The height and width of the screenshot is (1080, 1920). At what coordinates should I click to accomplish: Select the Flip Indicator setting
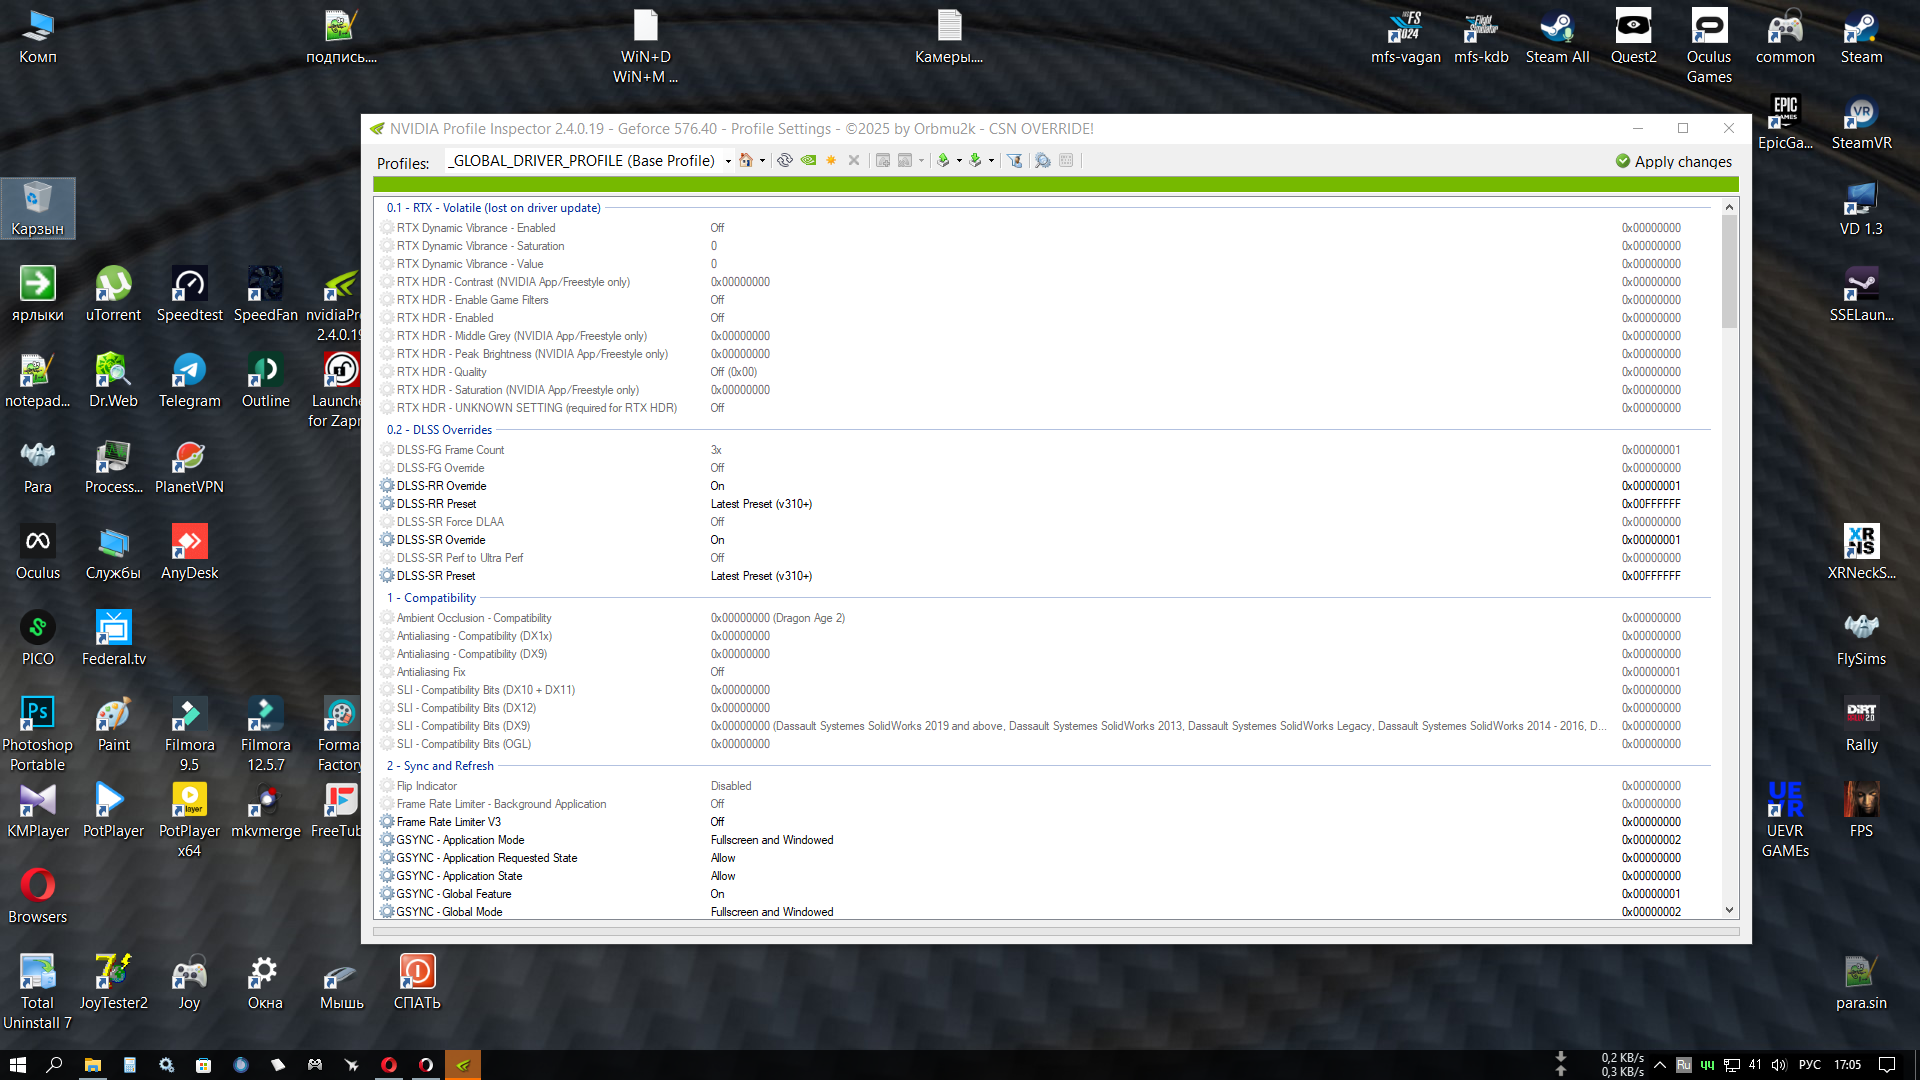point(1044,786)
